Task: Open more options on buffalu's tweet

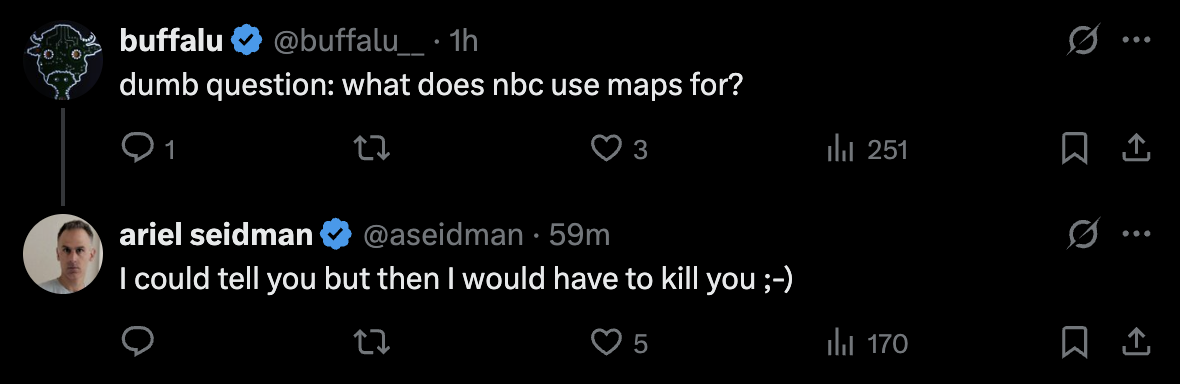Action: point(1136,41)
